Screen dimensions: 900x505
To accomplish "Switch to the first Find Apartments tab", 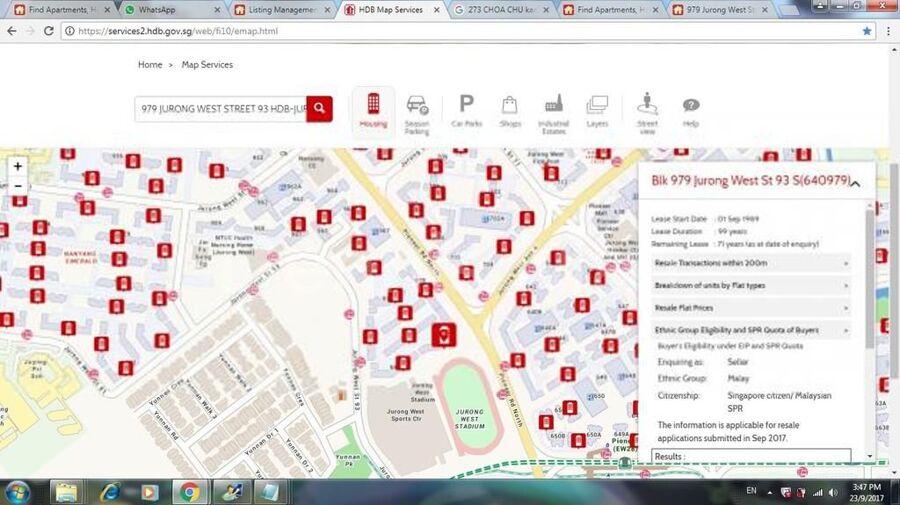I will click(x=60, y=10).
